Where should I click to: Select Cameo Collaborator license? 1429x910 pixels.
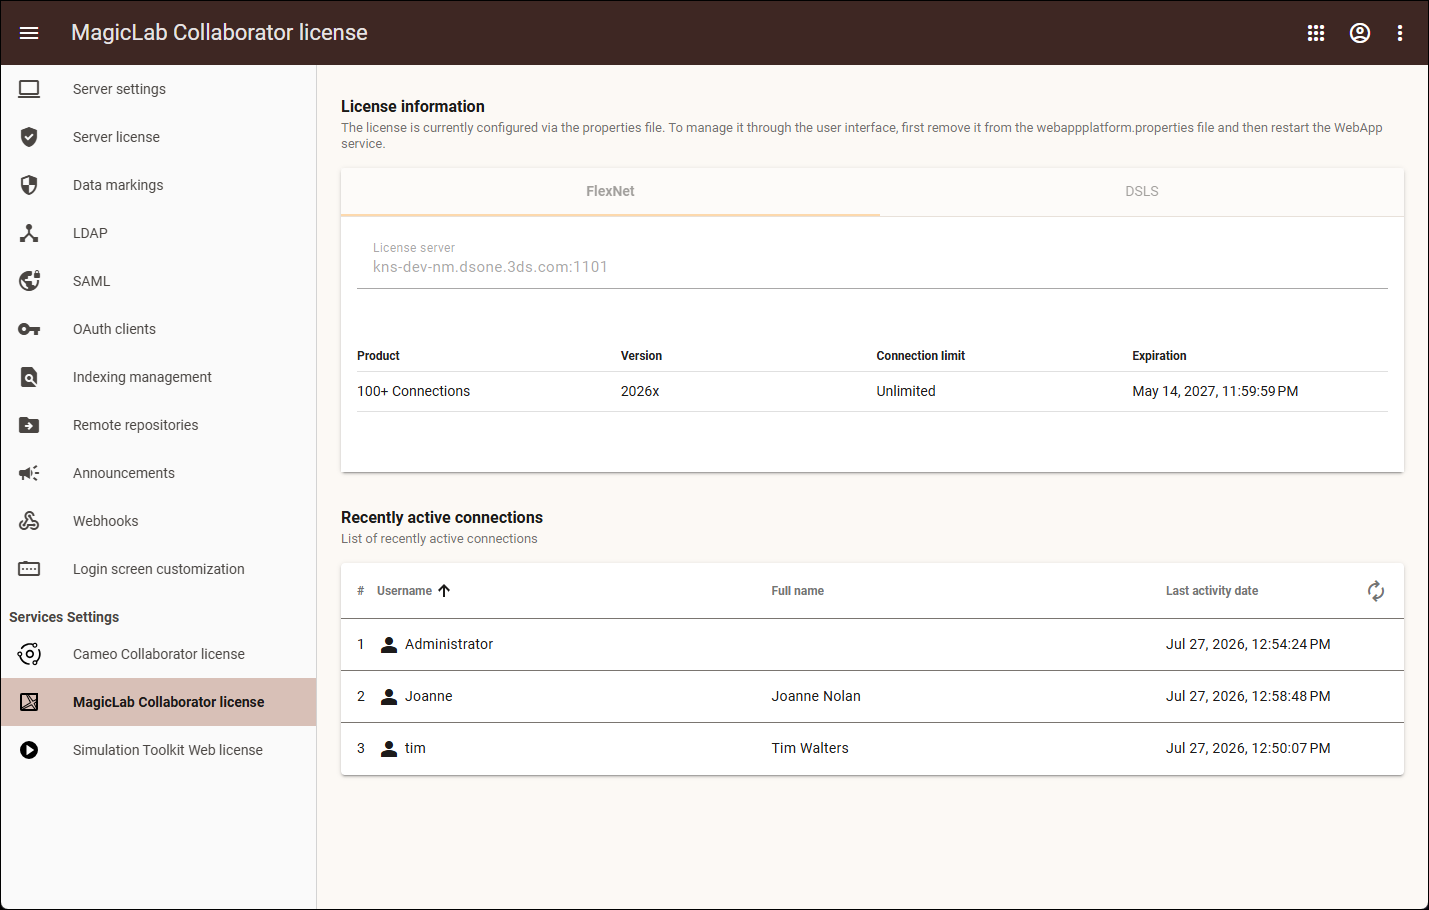click(158, 654)
